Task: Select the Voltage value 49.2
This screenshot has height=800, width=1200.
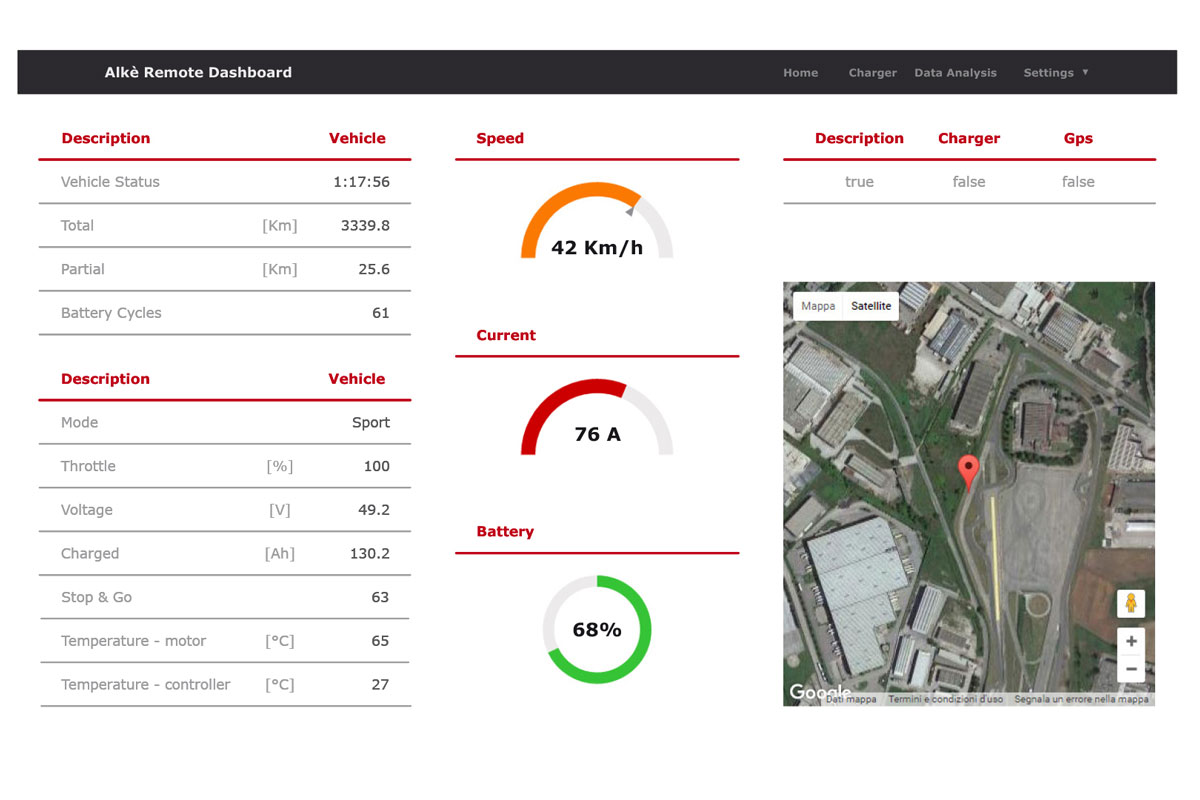Action: pos(374,510)
